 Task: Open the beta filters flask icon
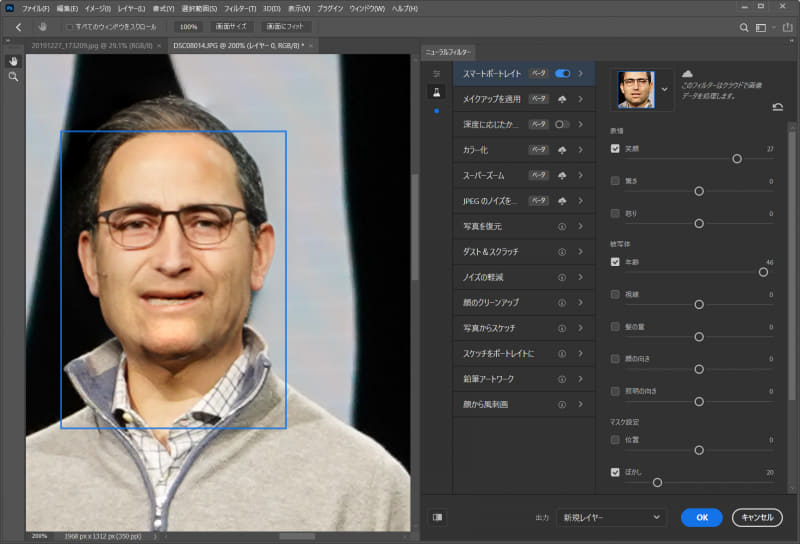[x=436, y=91]
